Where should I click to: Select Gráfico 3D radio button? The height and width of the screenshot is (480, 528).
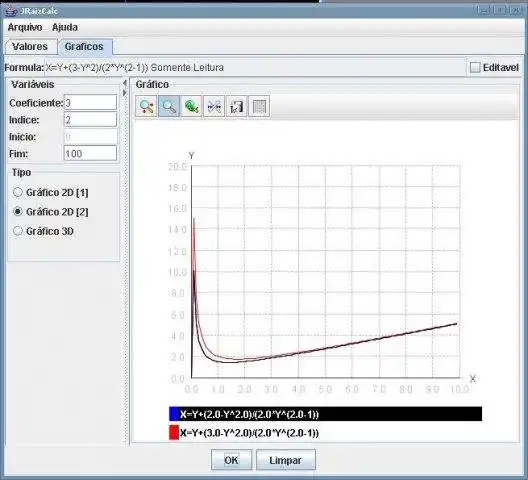18,231
